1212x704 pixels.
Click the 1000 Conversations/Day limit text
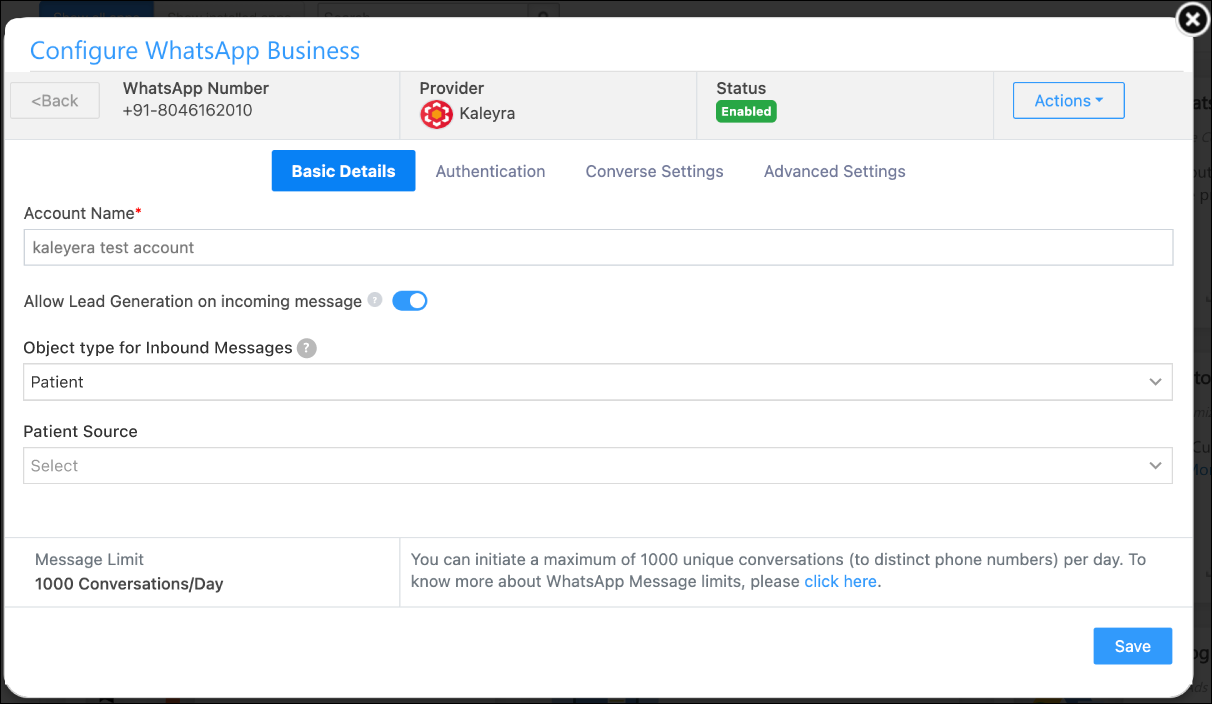(129, 584)
